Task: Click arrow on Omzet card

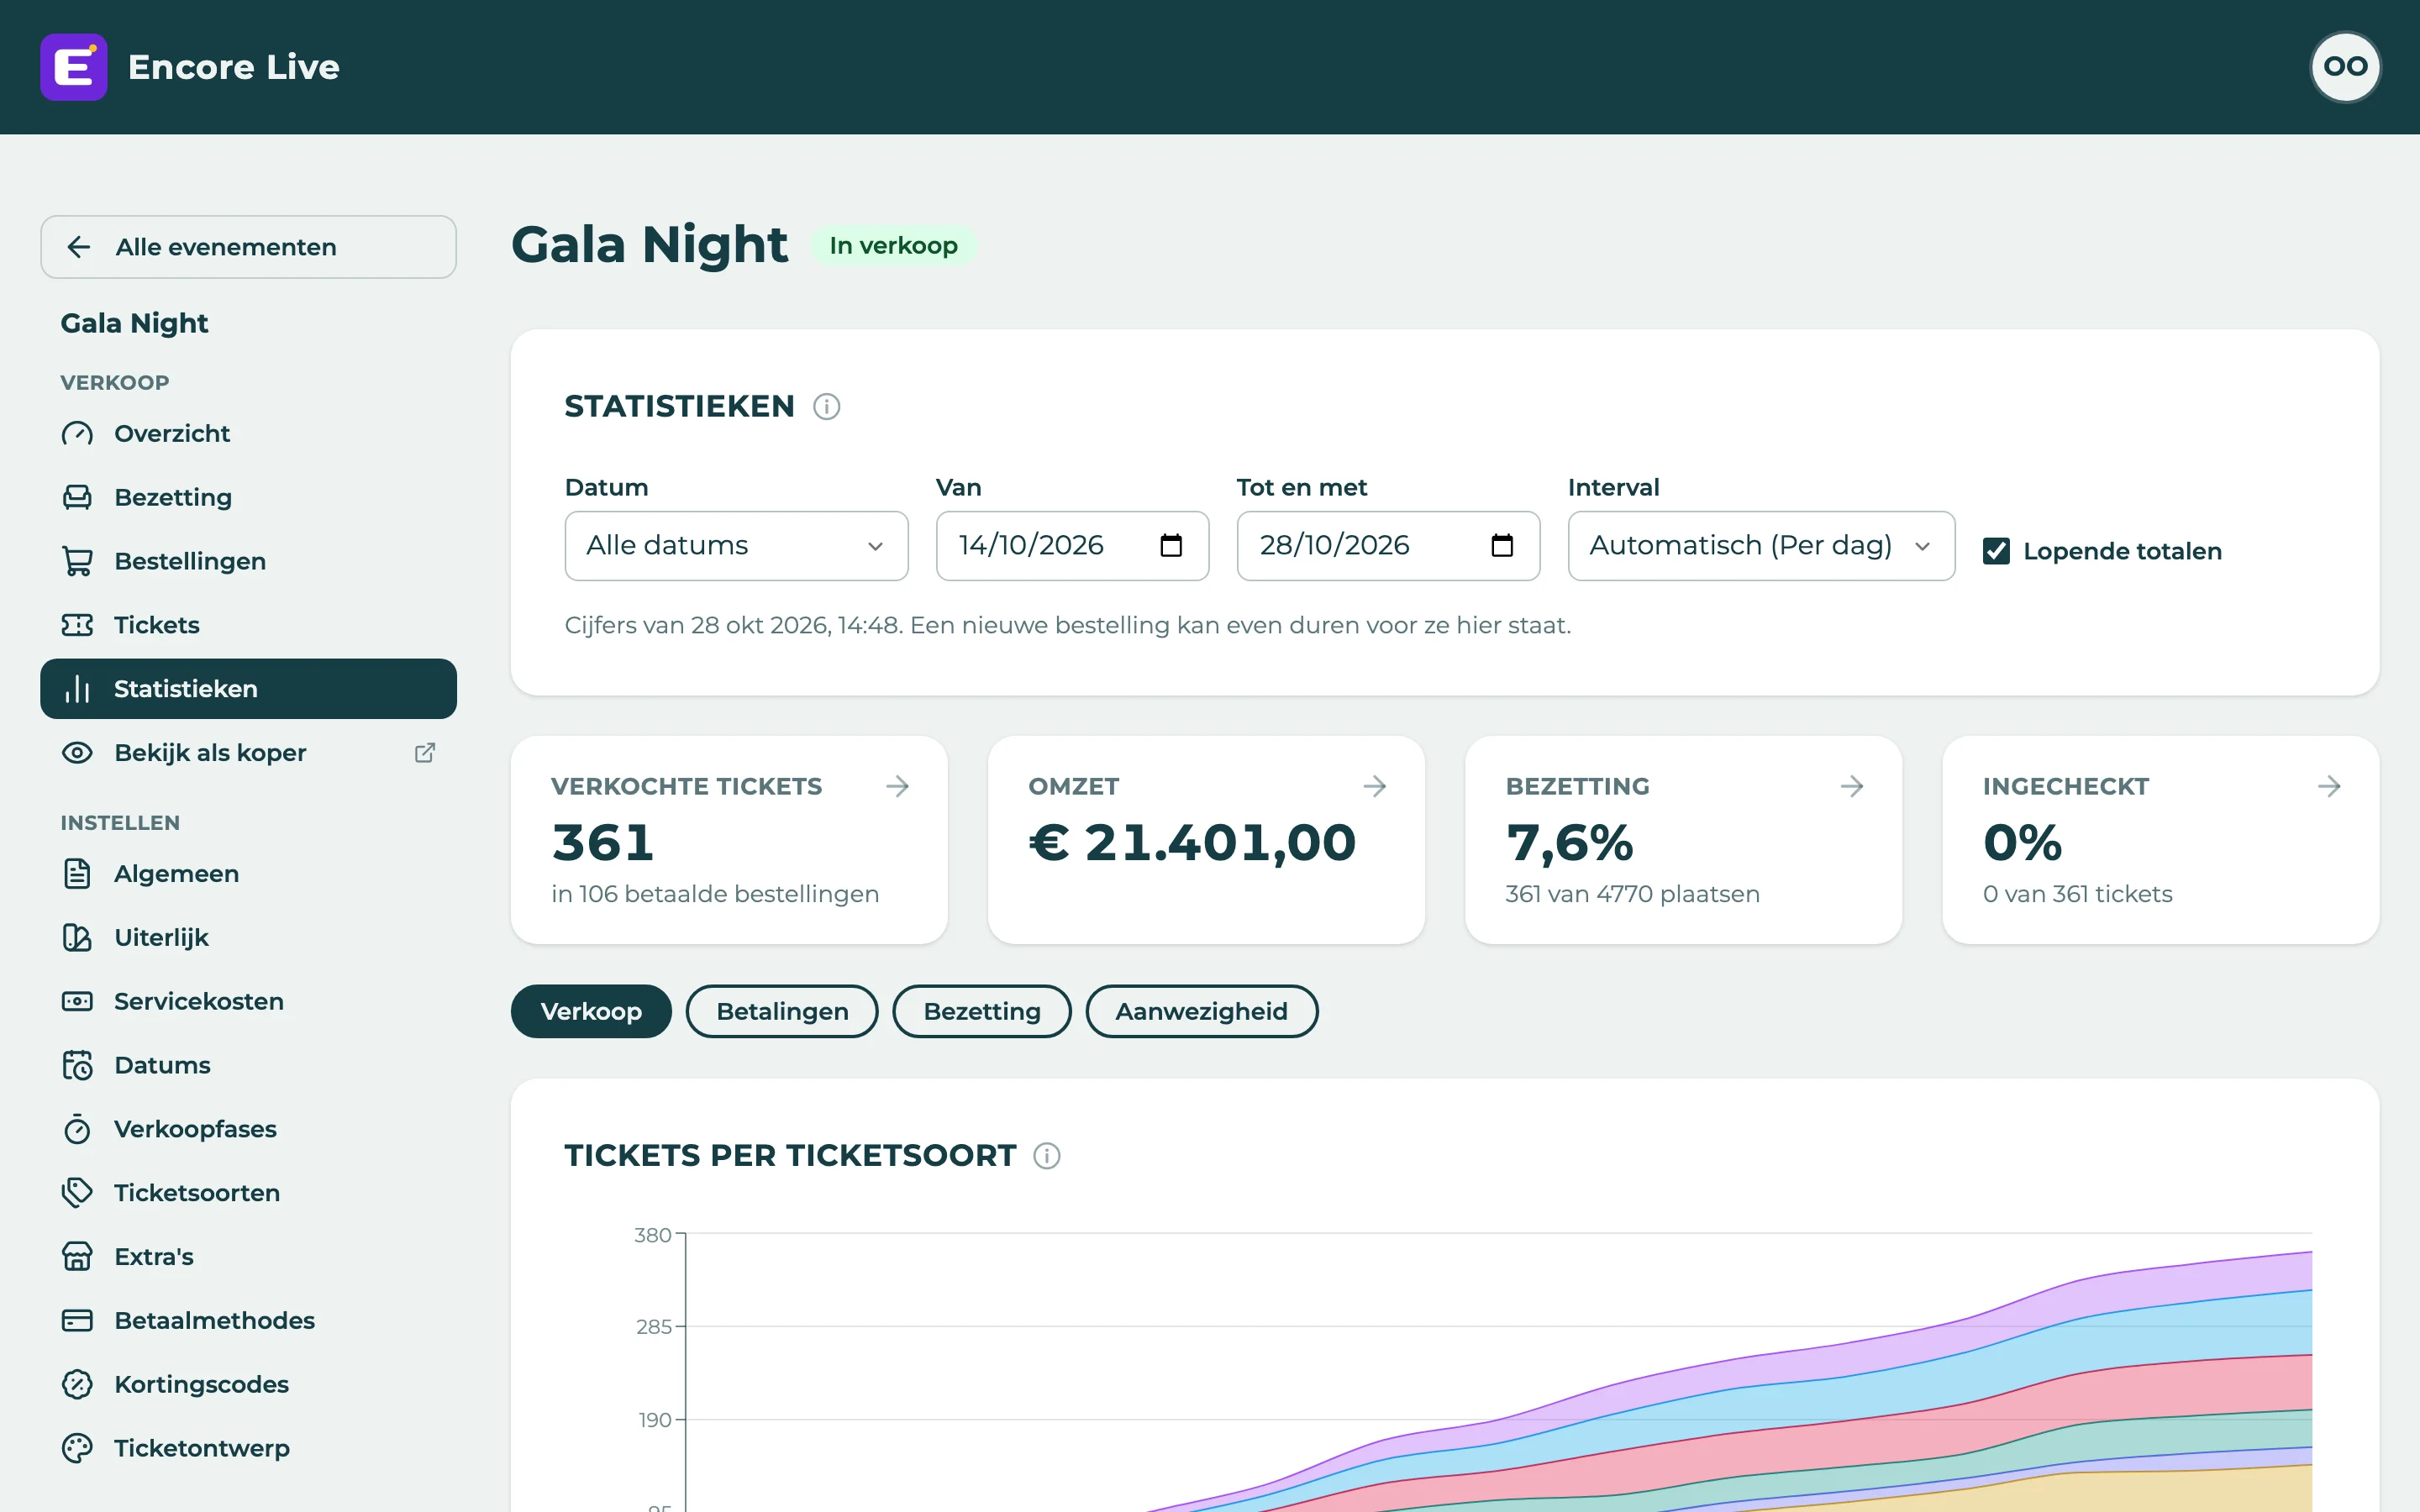Action: (1374, 786)
